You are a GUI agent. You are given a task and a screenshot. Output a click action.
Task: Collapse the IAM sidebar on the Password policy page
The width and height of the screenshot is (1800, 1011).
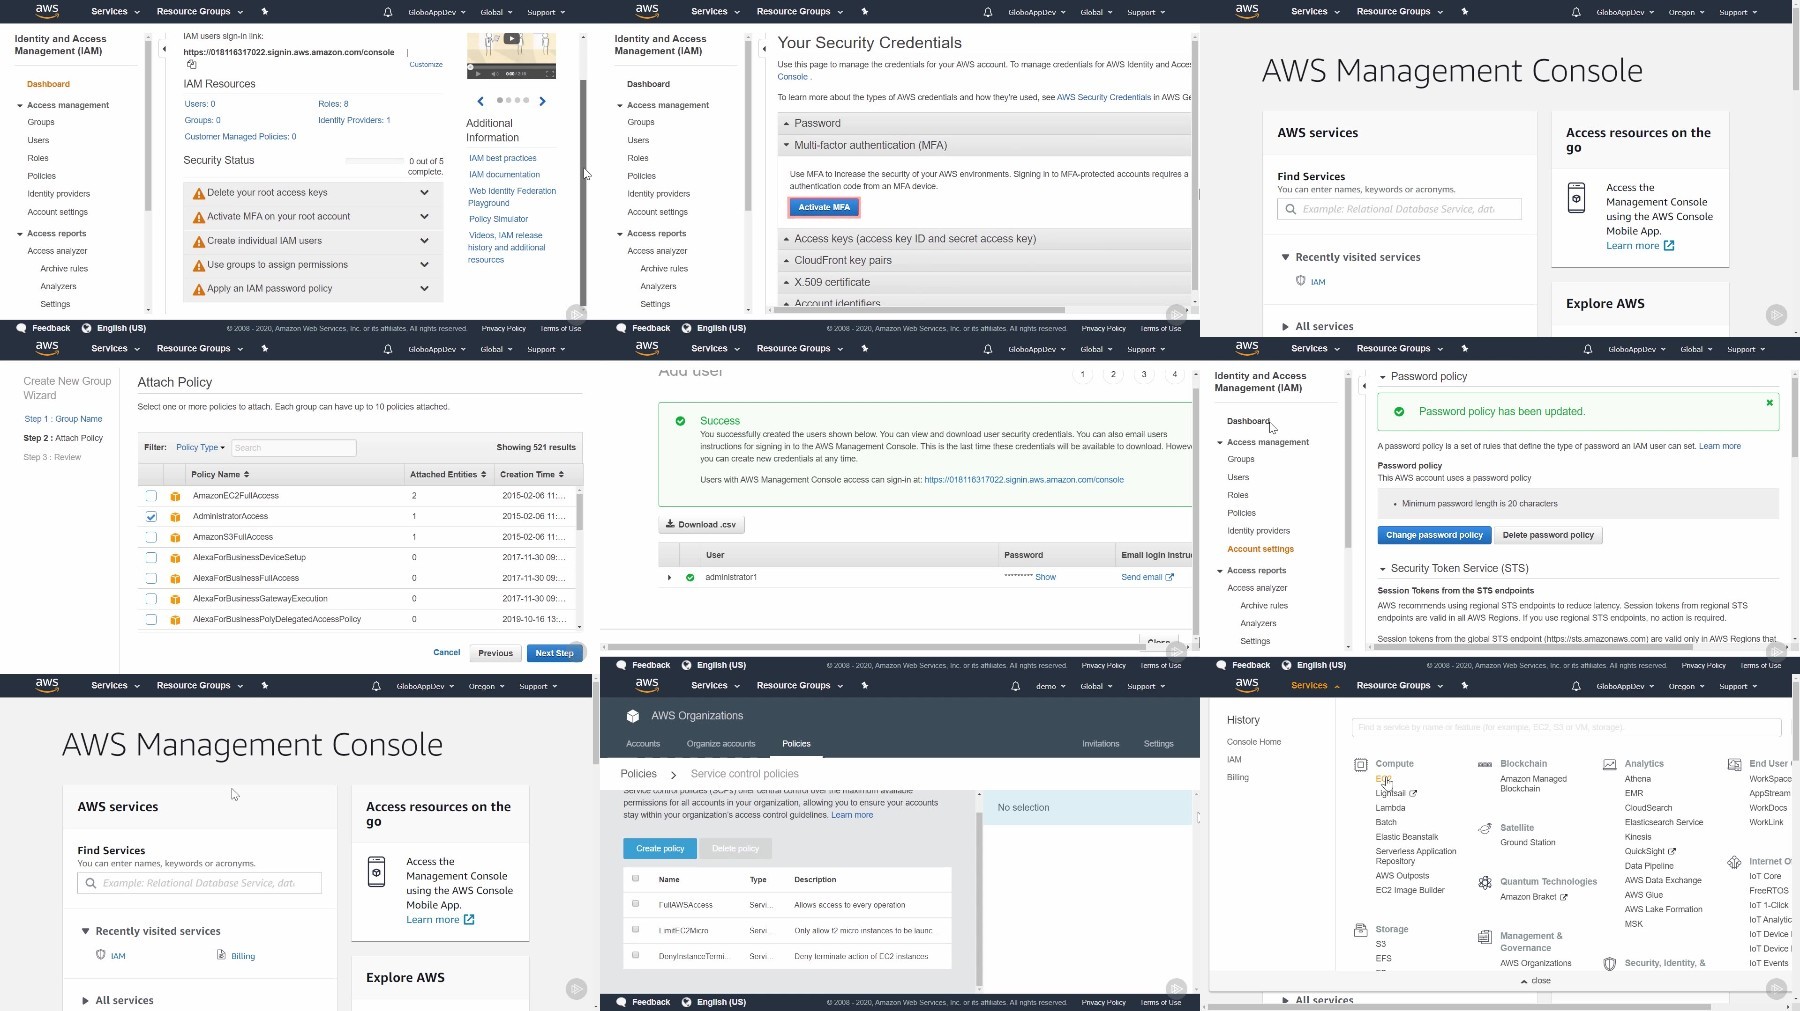pyautogui.click(x=1364, y=385)
